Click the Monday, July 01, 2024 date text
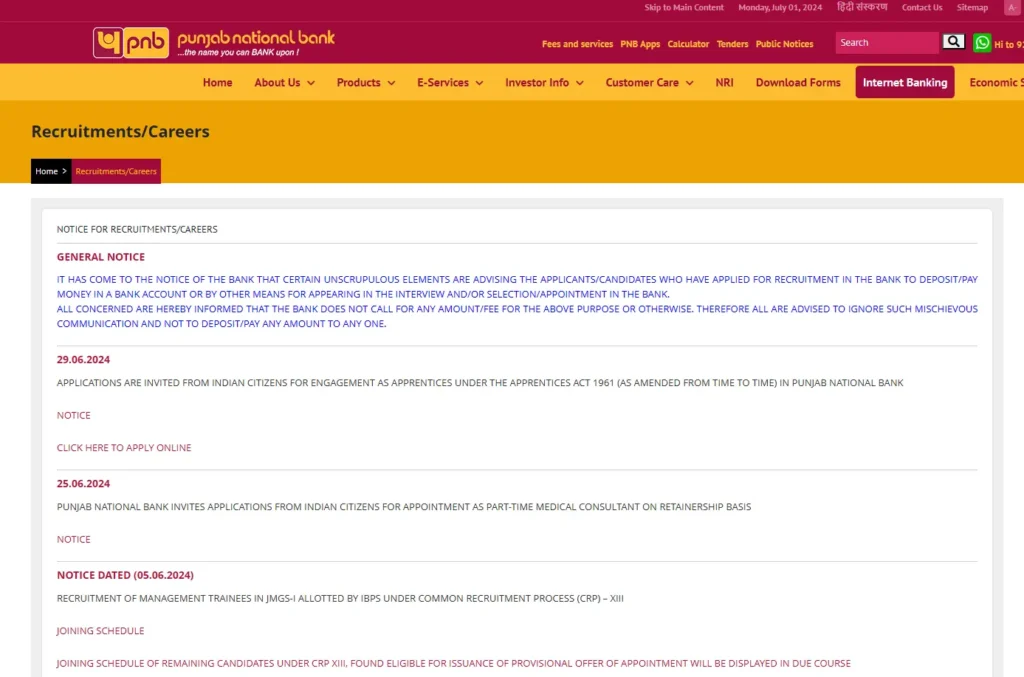The image size is (1024, 677). (780, 8)
